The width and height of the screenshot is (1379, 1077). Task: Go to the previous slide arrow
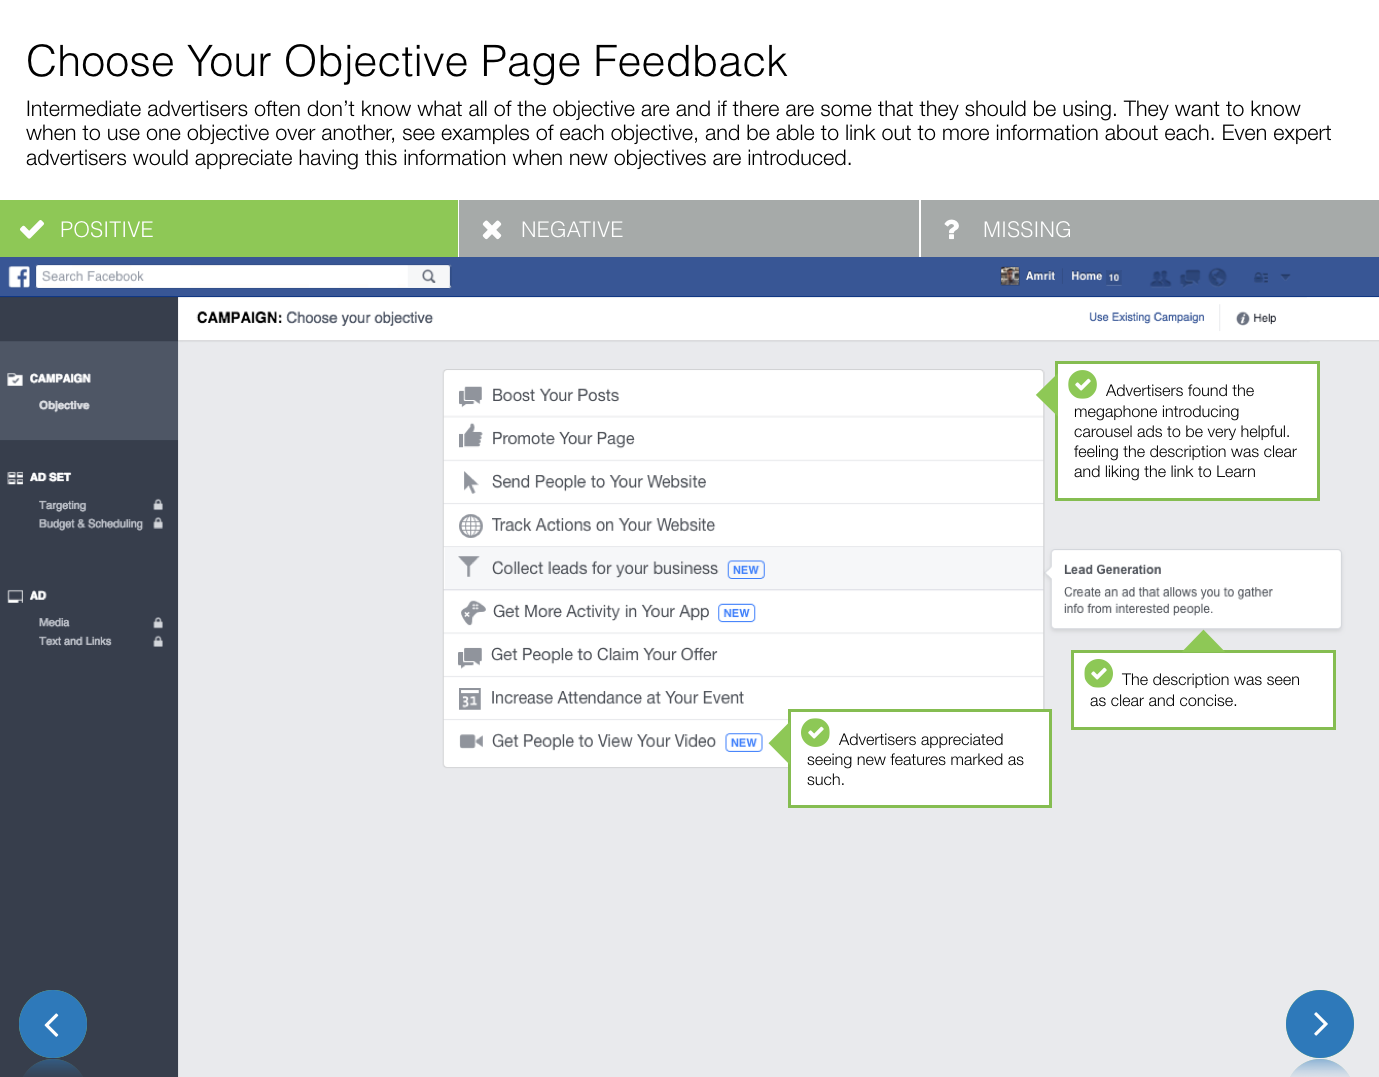click(x=53, y=1024)
